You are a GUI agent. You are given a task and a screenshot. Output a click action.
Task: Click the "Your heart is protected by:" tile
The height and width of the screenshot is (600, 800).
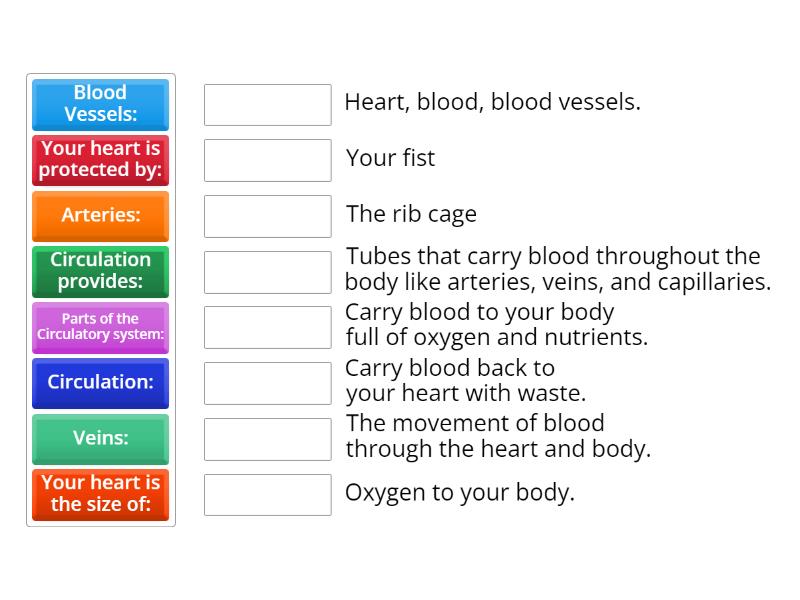100,160
